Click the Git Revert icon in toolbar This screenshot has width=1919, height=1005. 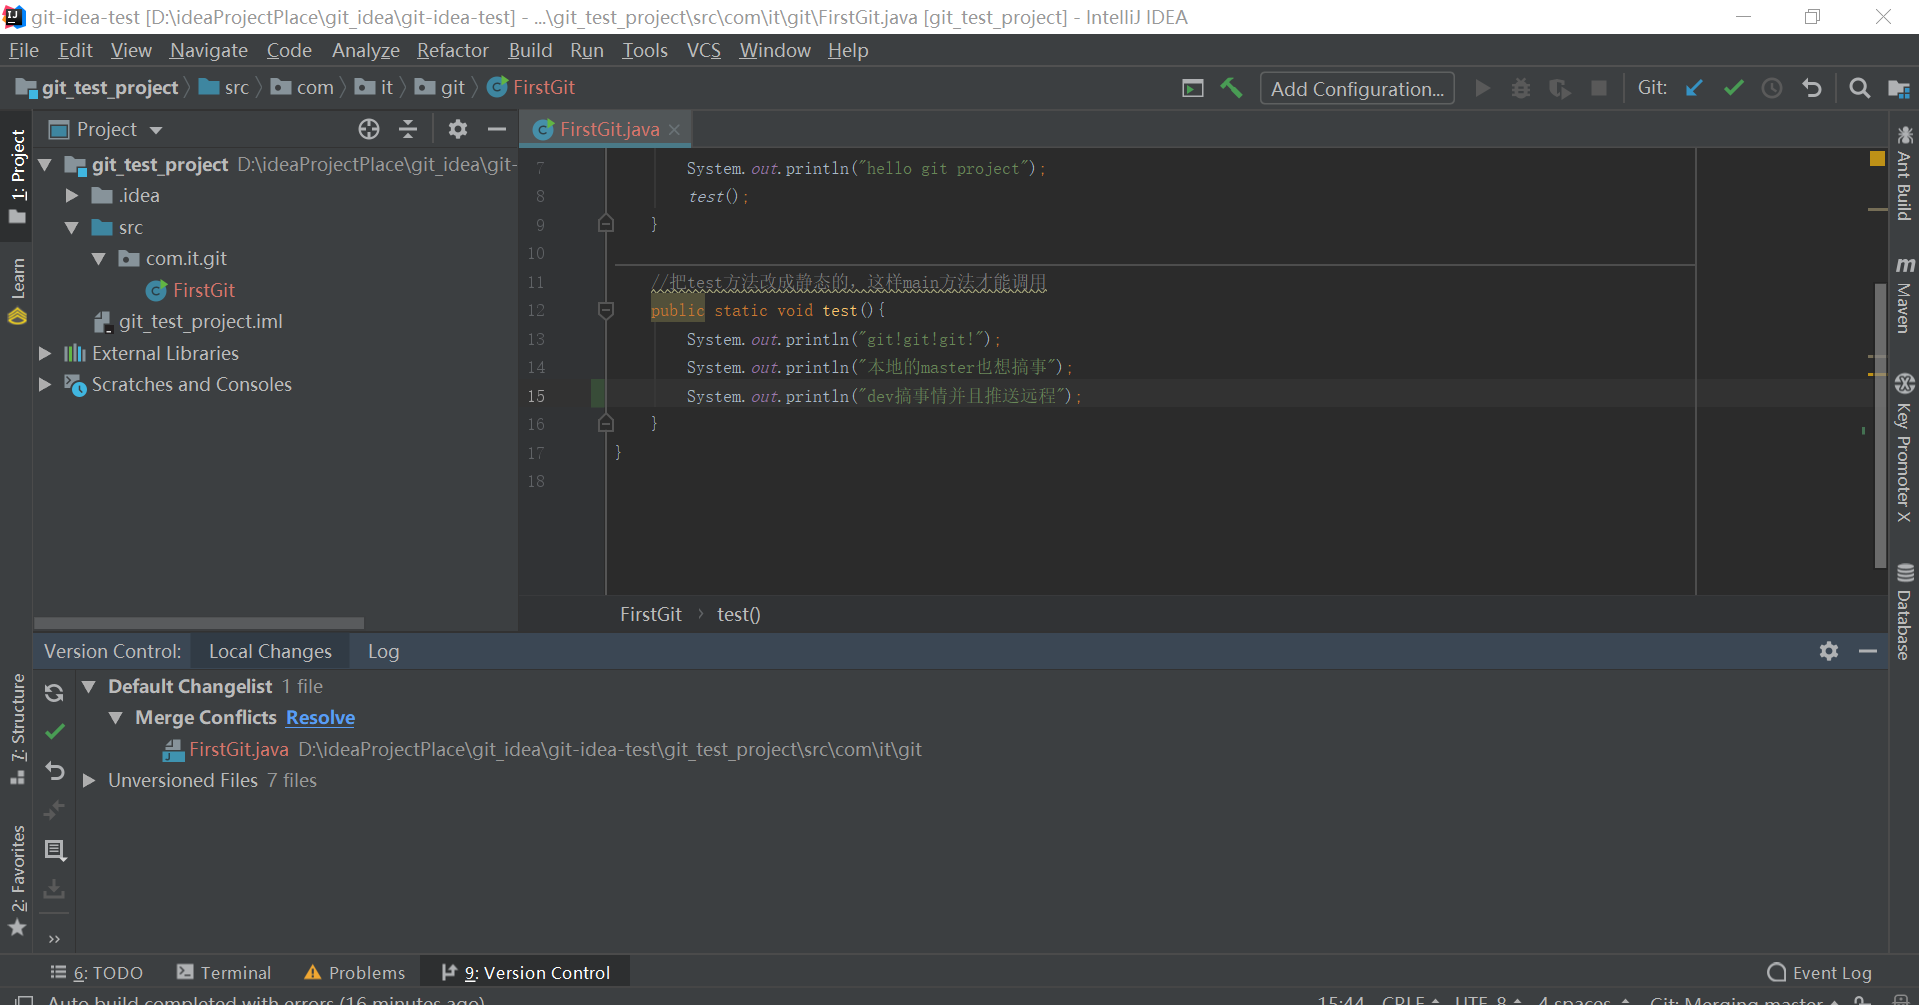pos(1811,88)
